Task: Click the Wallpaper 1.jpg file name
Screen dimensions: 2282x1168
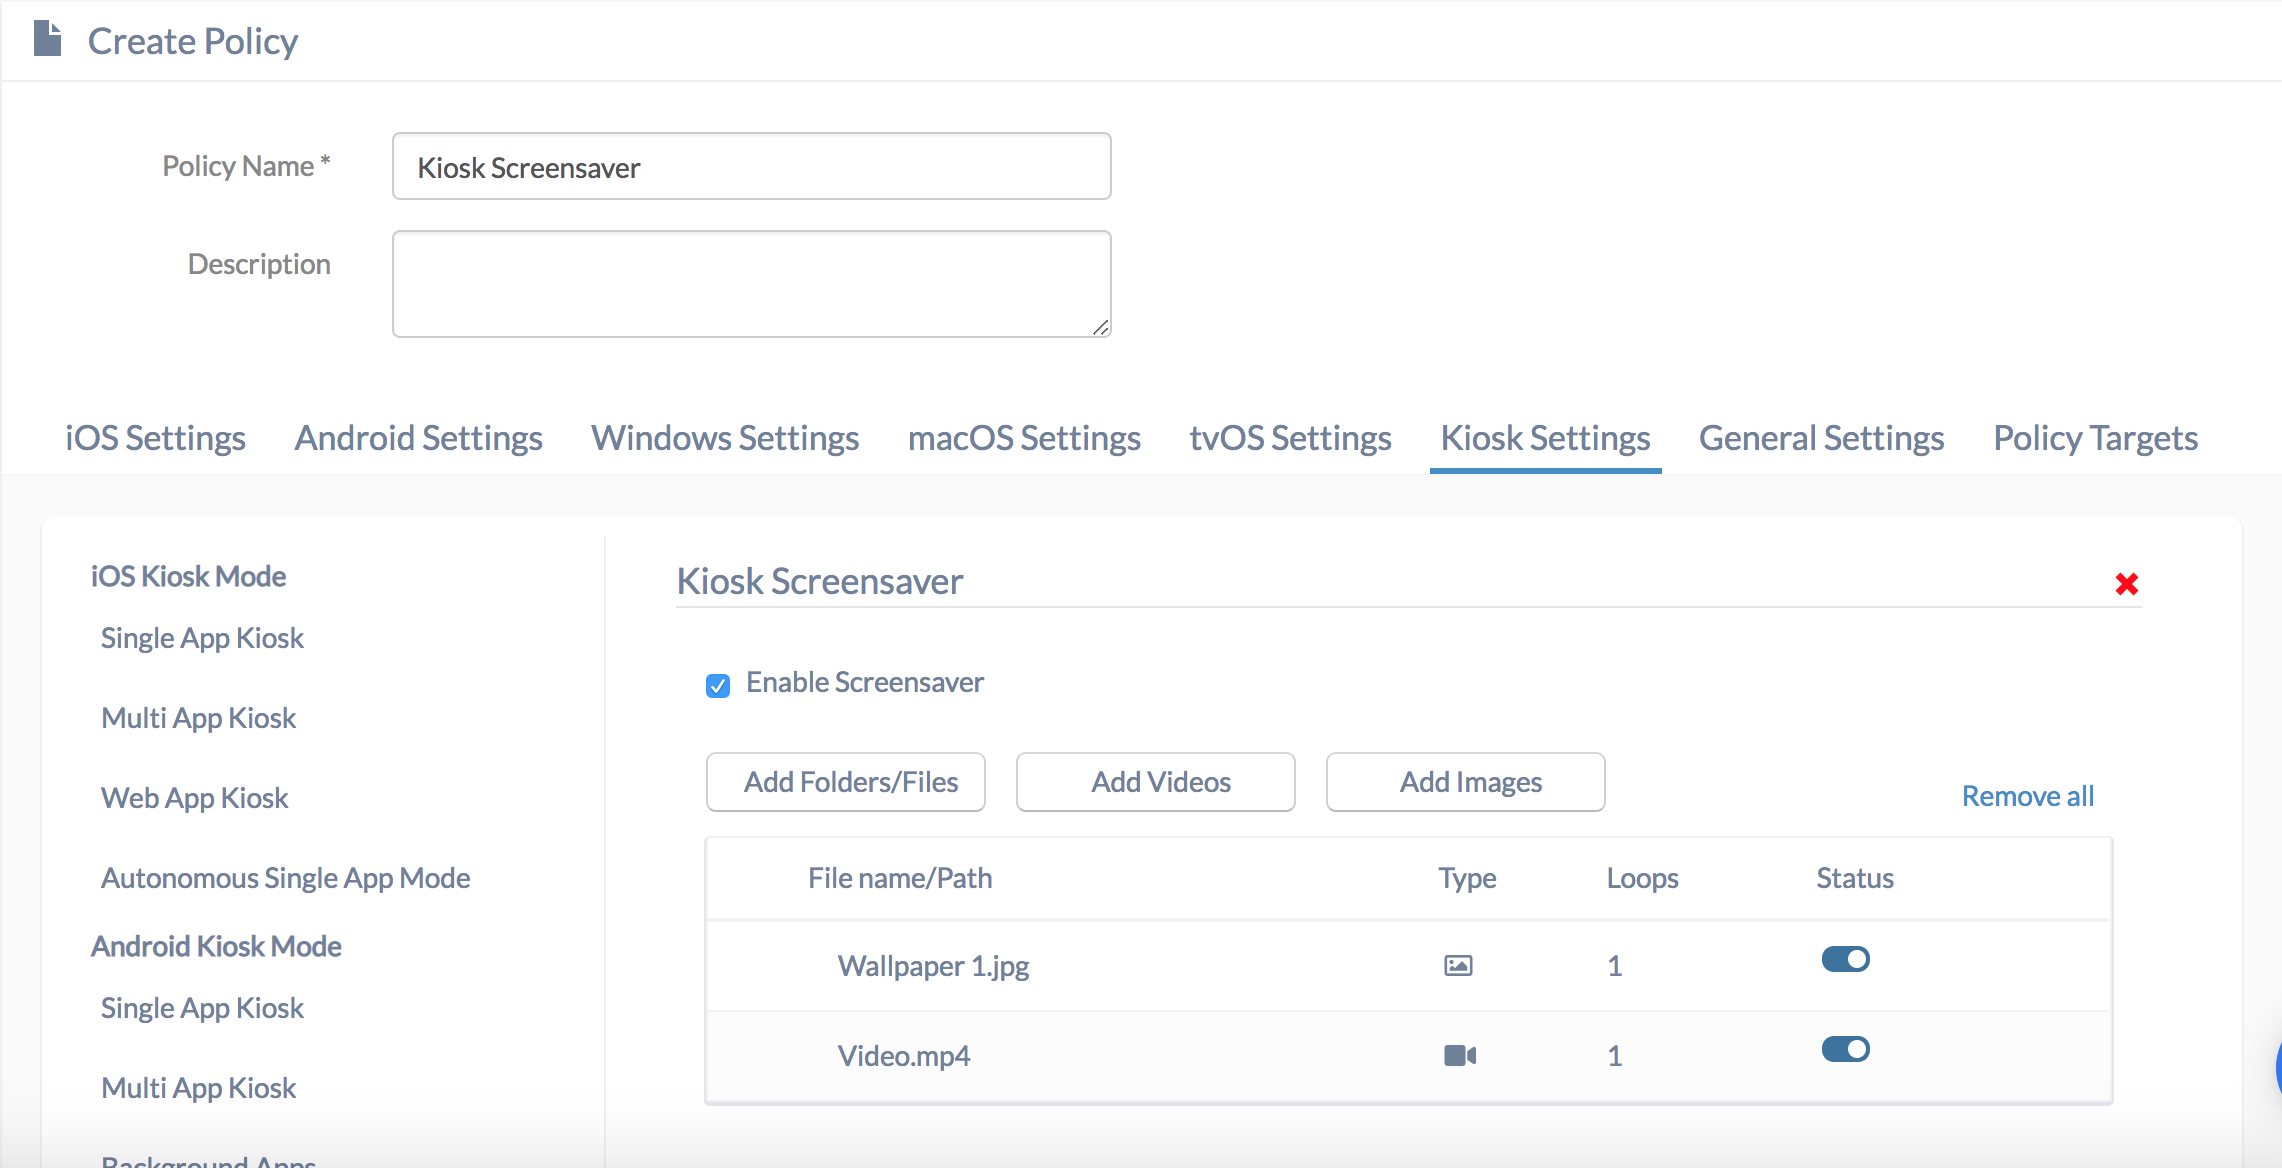Action: [934, 966]
